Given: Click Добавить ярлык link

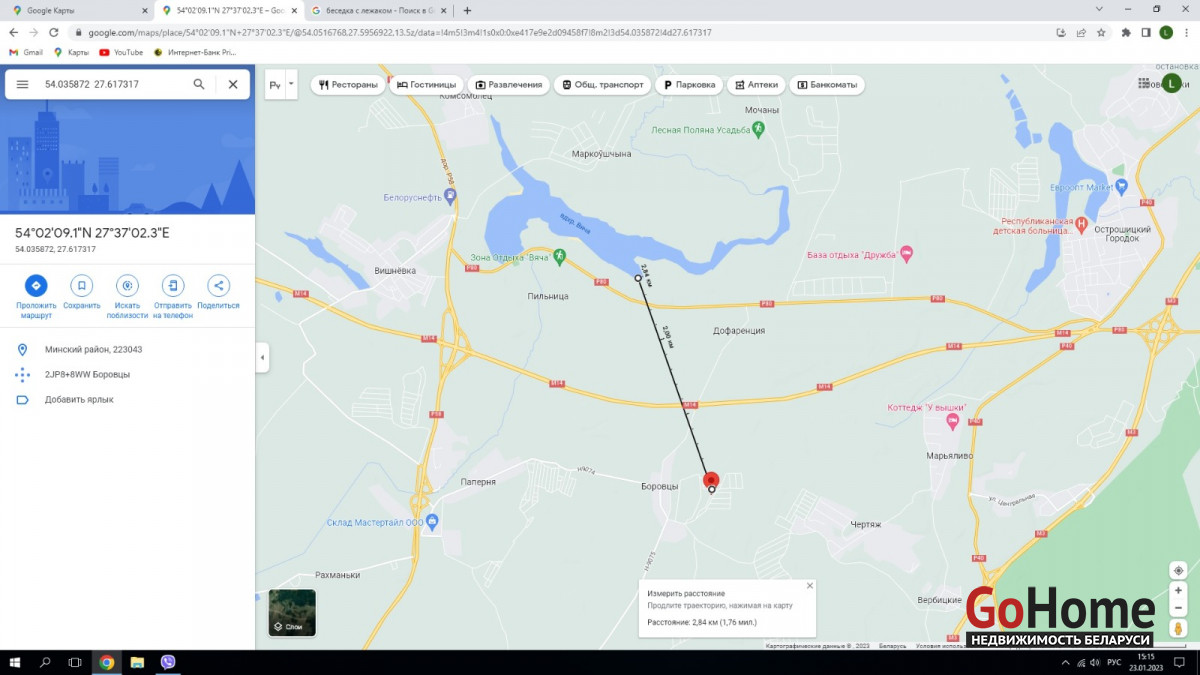Looking at the screenshot, I should tap(79, 399).
